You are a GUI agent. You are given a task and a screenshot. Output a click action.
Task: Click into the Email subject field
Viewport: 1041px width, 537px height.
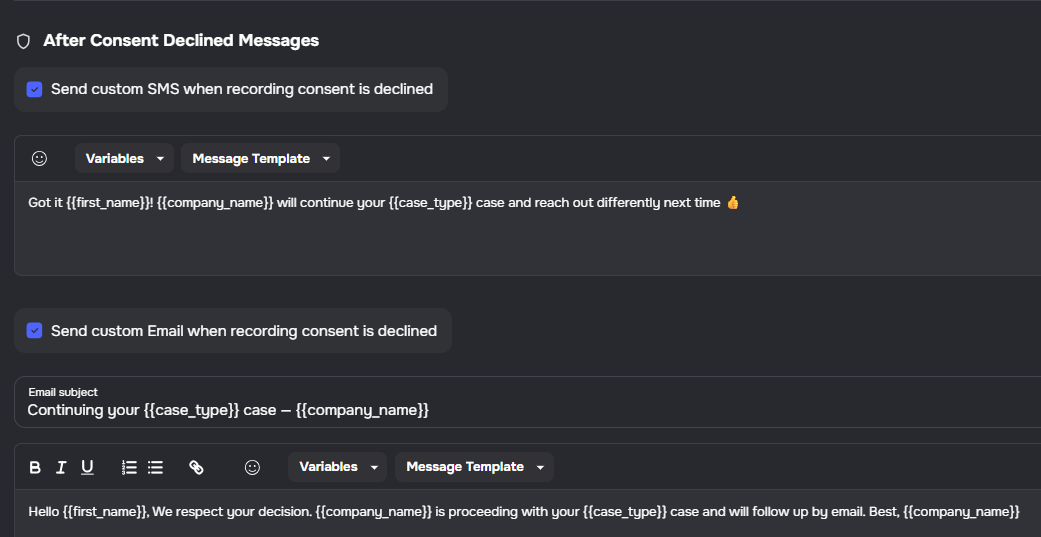coord(500,410)
